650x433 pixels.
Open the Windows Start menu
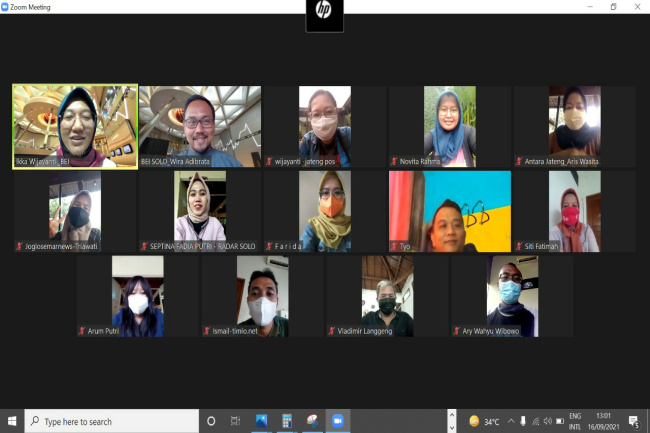(12, 421)
